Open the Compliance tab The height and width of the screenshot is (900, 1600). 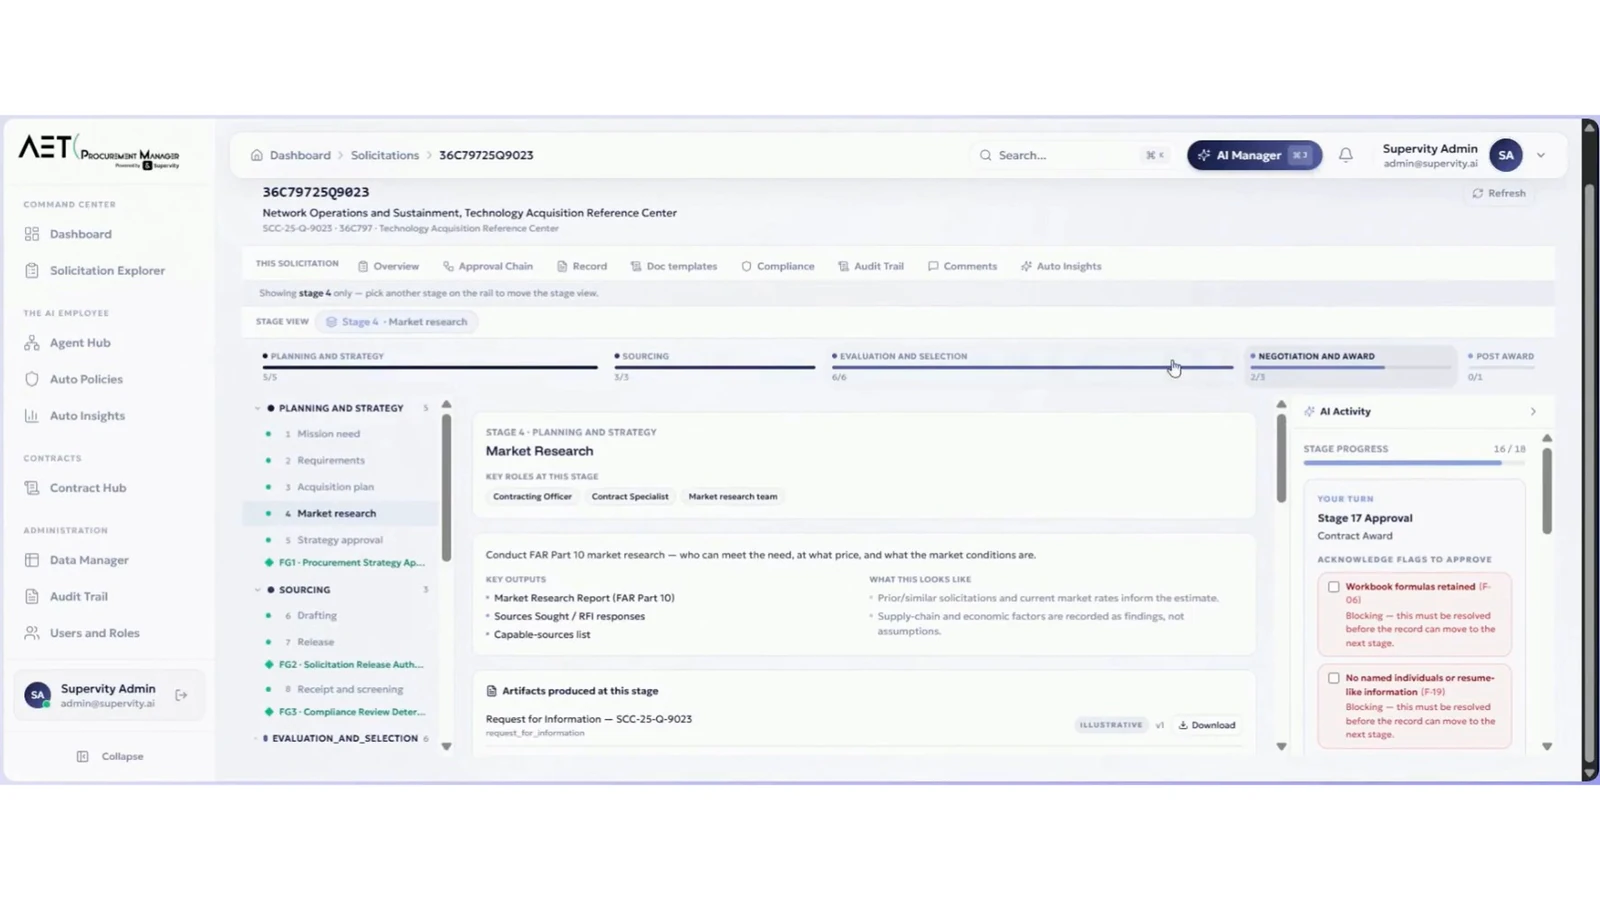pyautogui.click(x=777, y=266)
